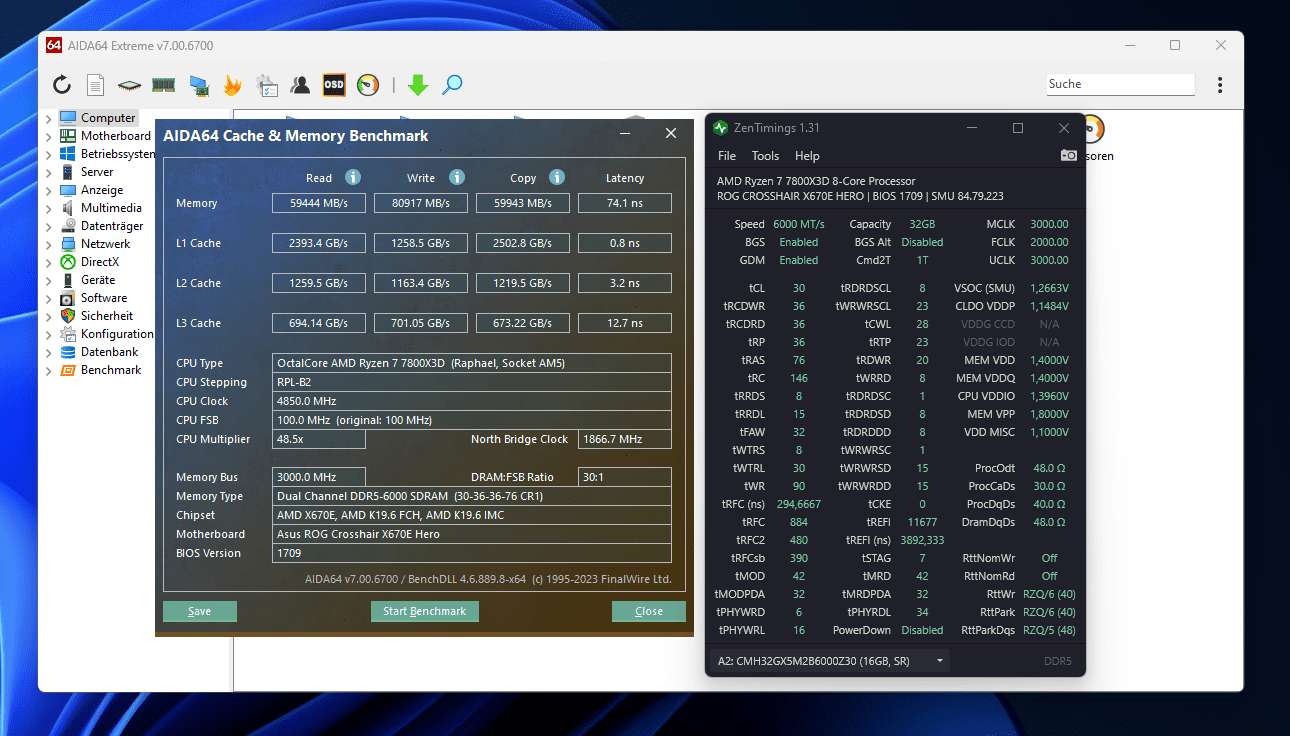Viewport: 1290px width, 736px height.
Task: Select Betriebssystem in the tree
Action: (x=118, y=154)
